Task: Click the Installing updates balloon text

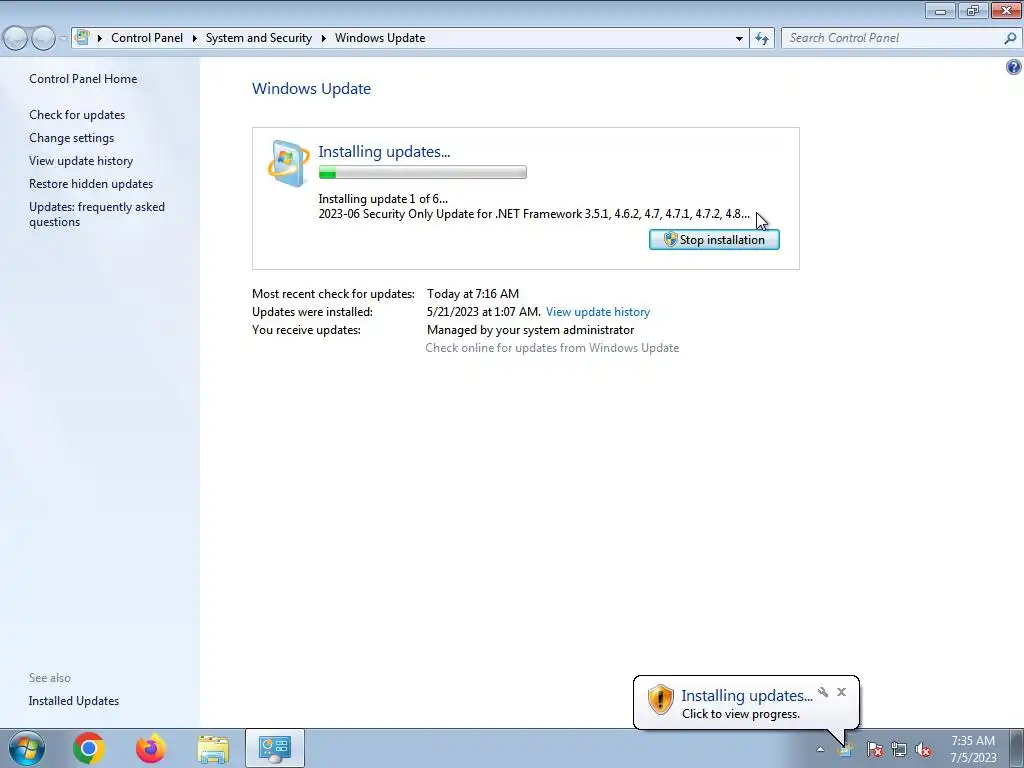Action: [746, 696]
